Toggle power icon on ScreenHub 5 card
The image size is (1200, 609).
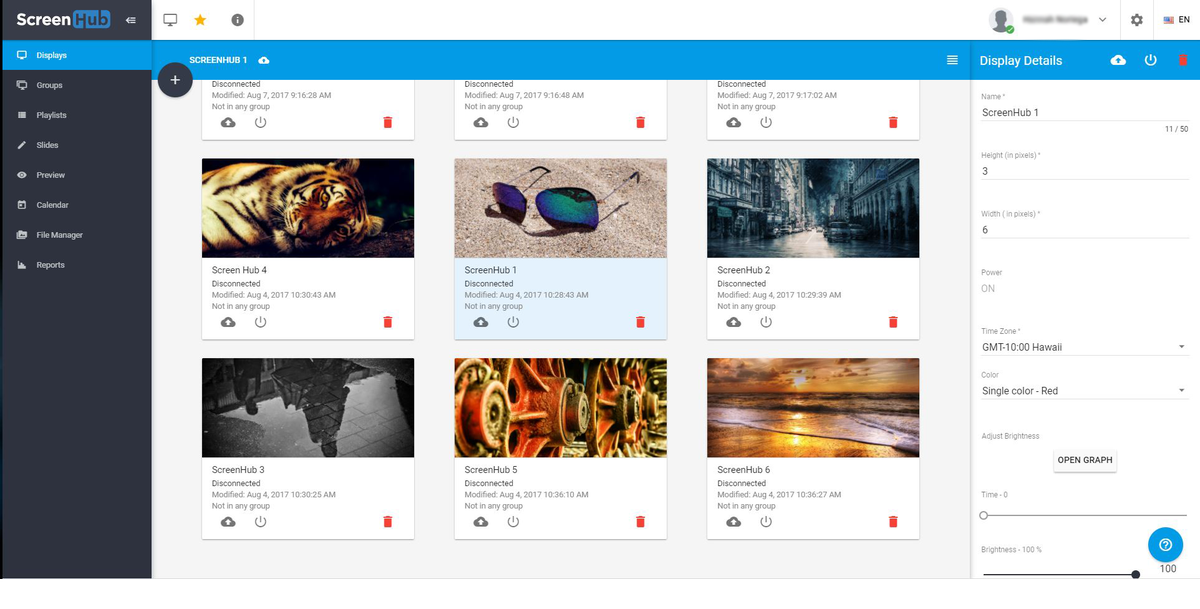tap(513, 522)
